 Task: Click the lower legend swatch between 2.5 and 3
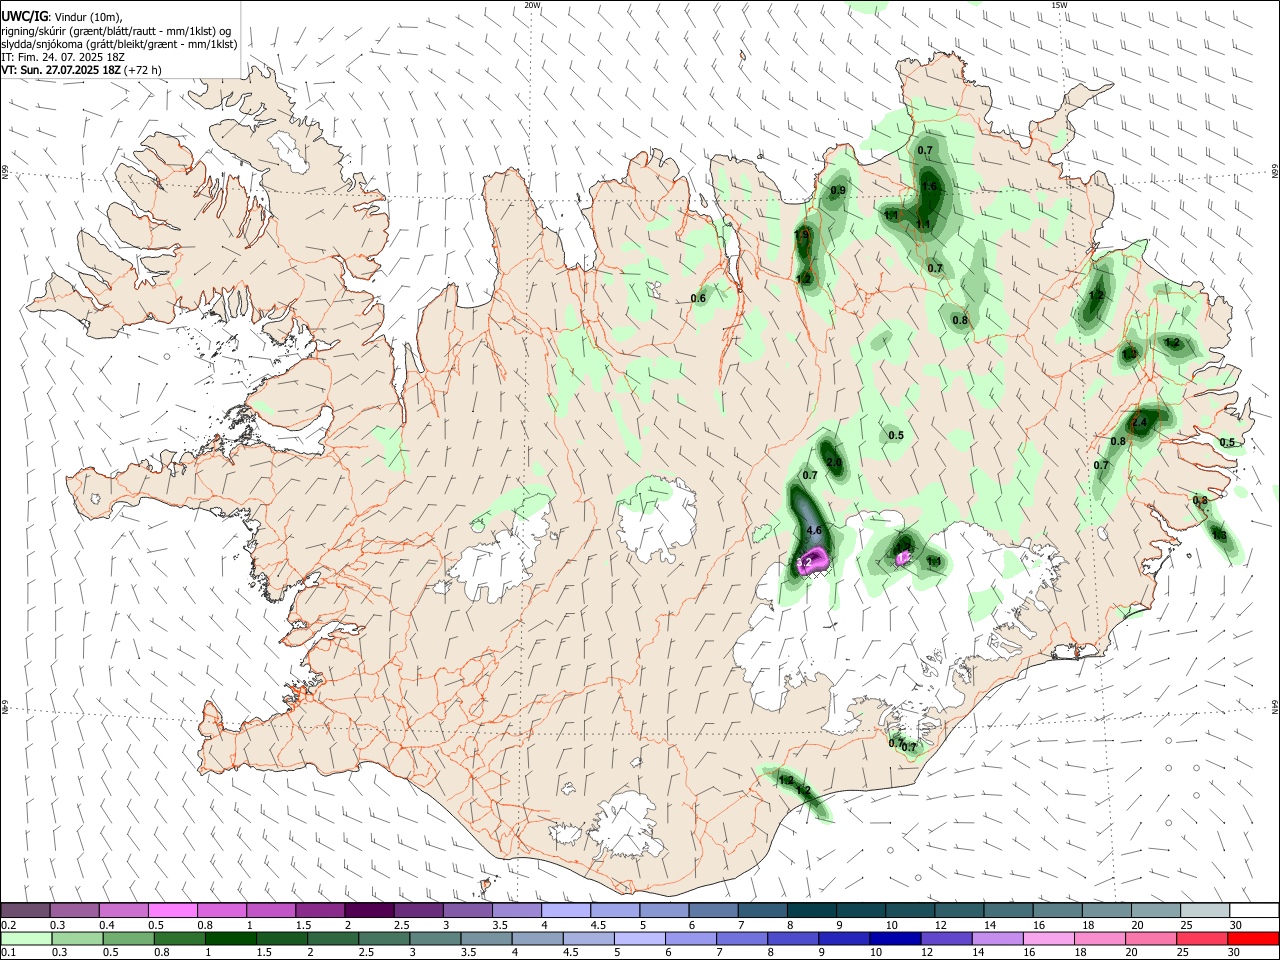383,938
